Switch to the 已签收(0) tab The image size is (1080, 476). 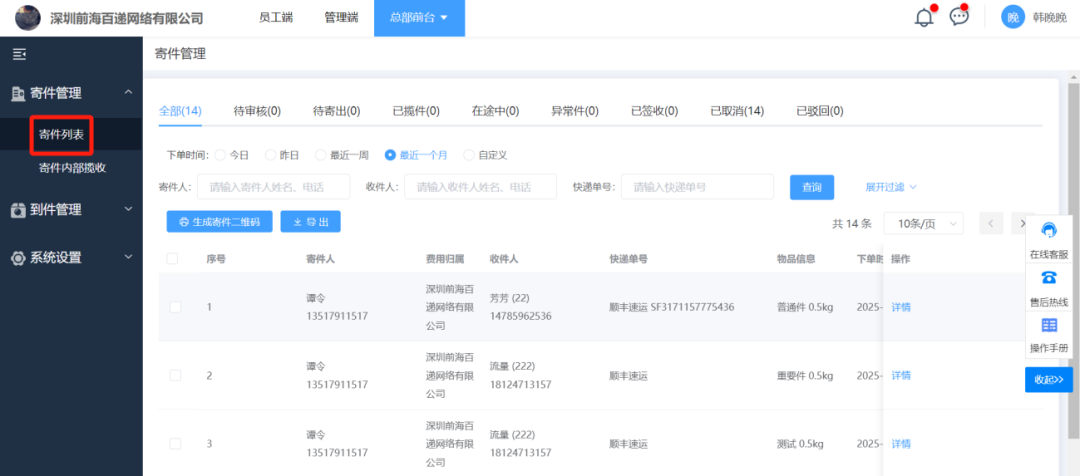point(654,111)
